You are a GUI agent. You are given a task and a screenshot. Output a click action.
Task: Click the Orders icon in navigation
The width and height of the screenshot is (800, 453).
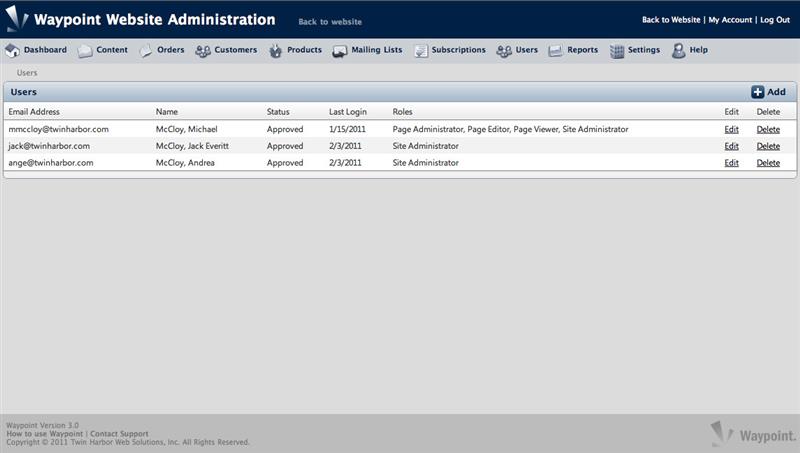[x=145, y=51]
